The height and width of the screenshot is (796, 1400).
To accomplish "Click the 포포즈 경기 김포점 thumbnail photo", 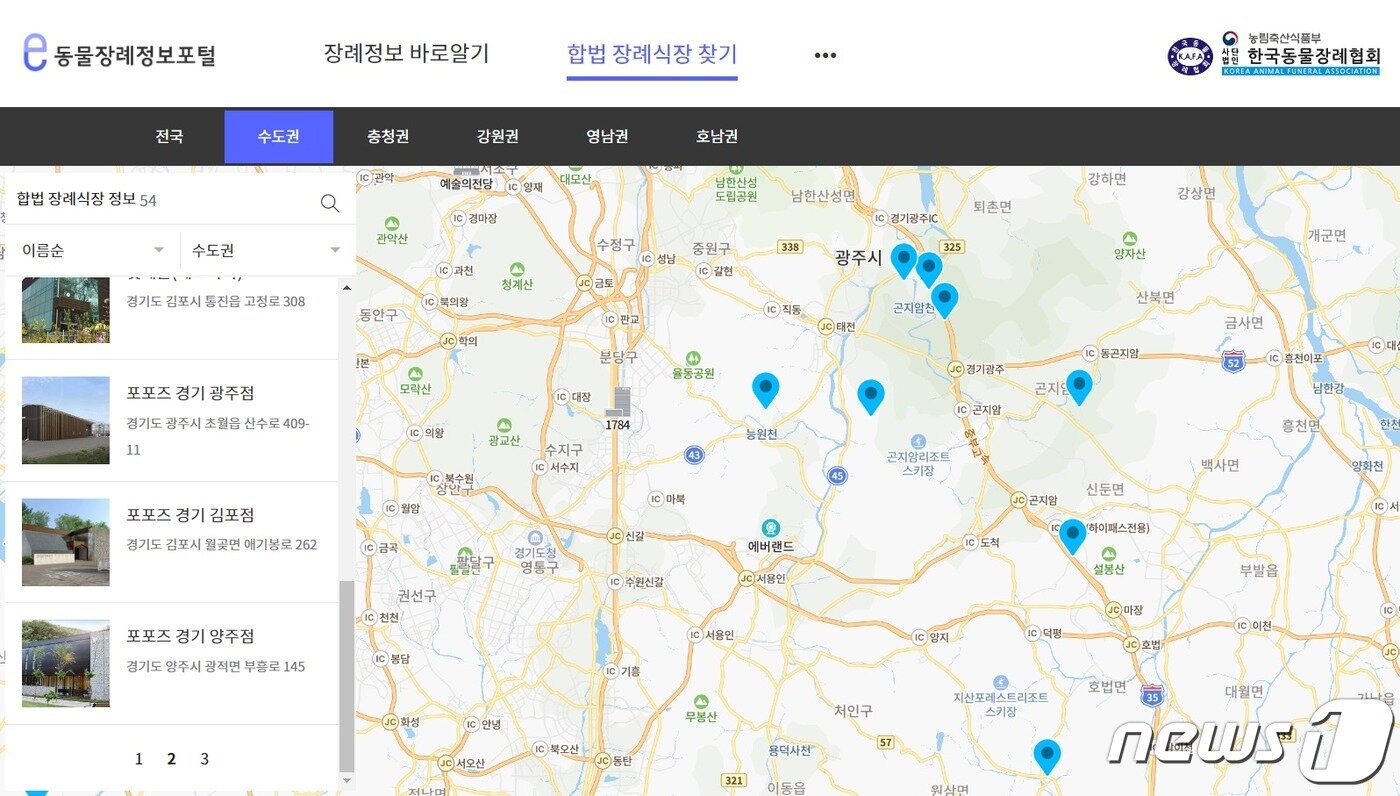I will pos(64,542).
